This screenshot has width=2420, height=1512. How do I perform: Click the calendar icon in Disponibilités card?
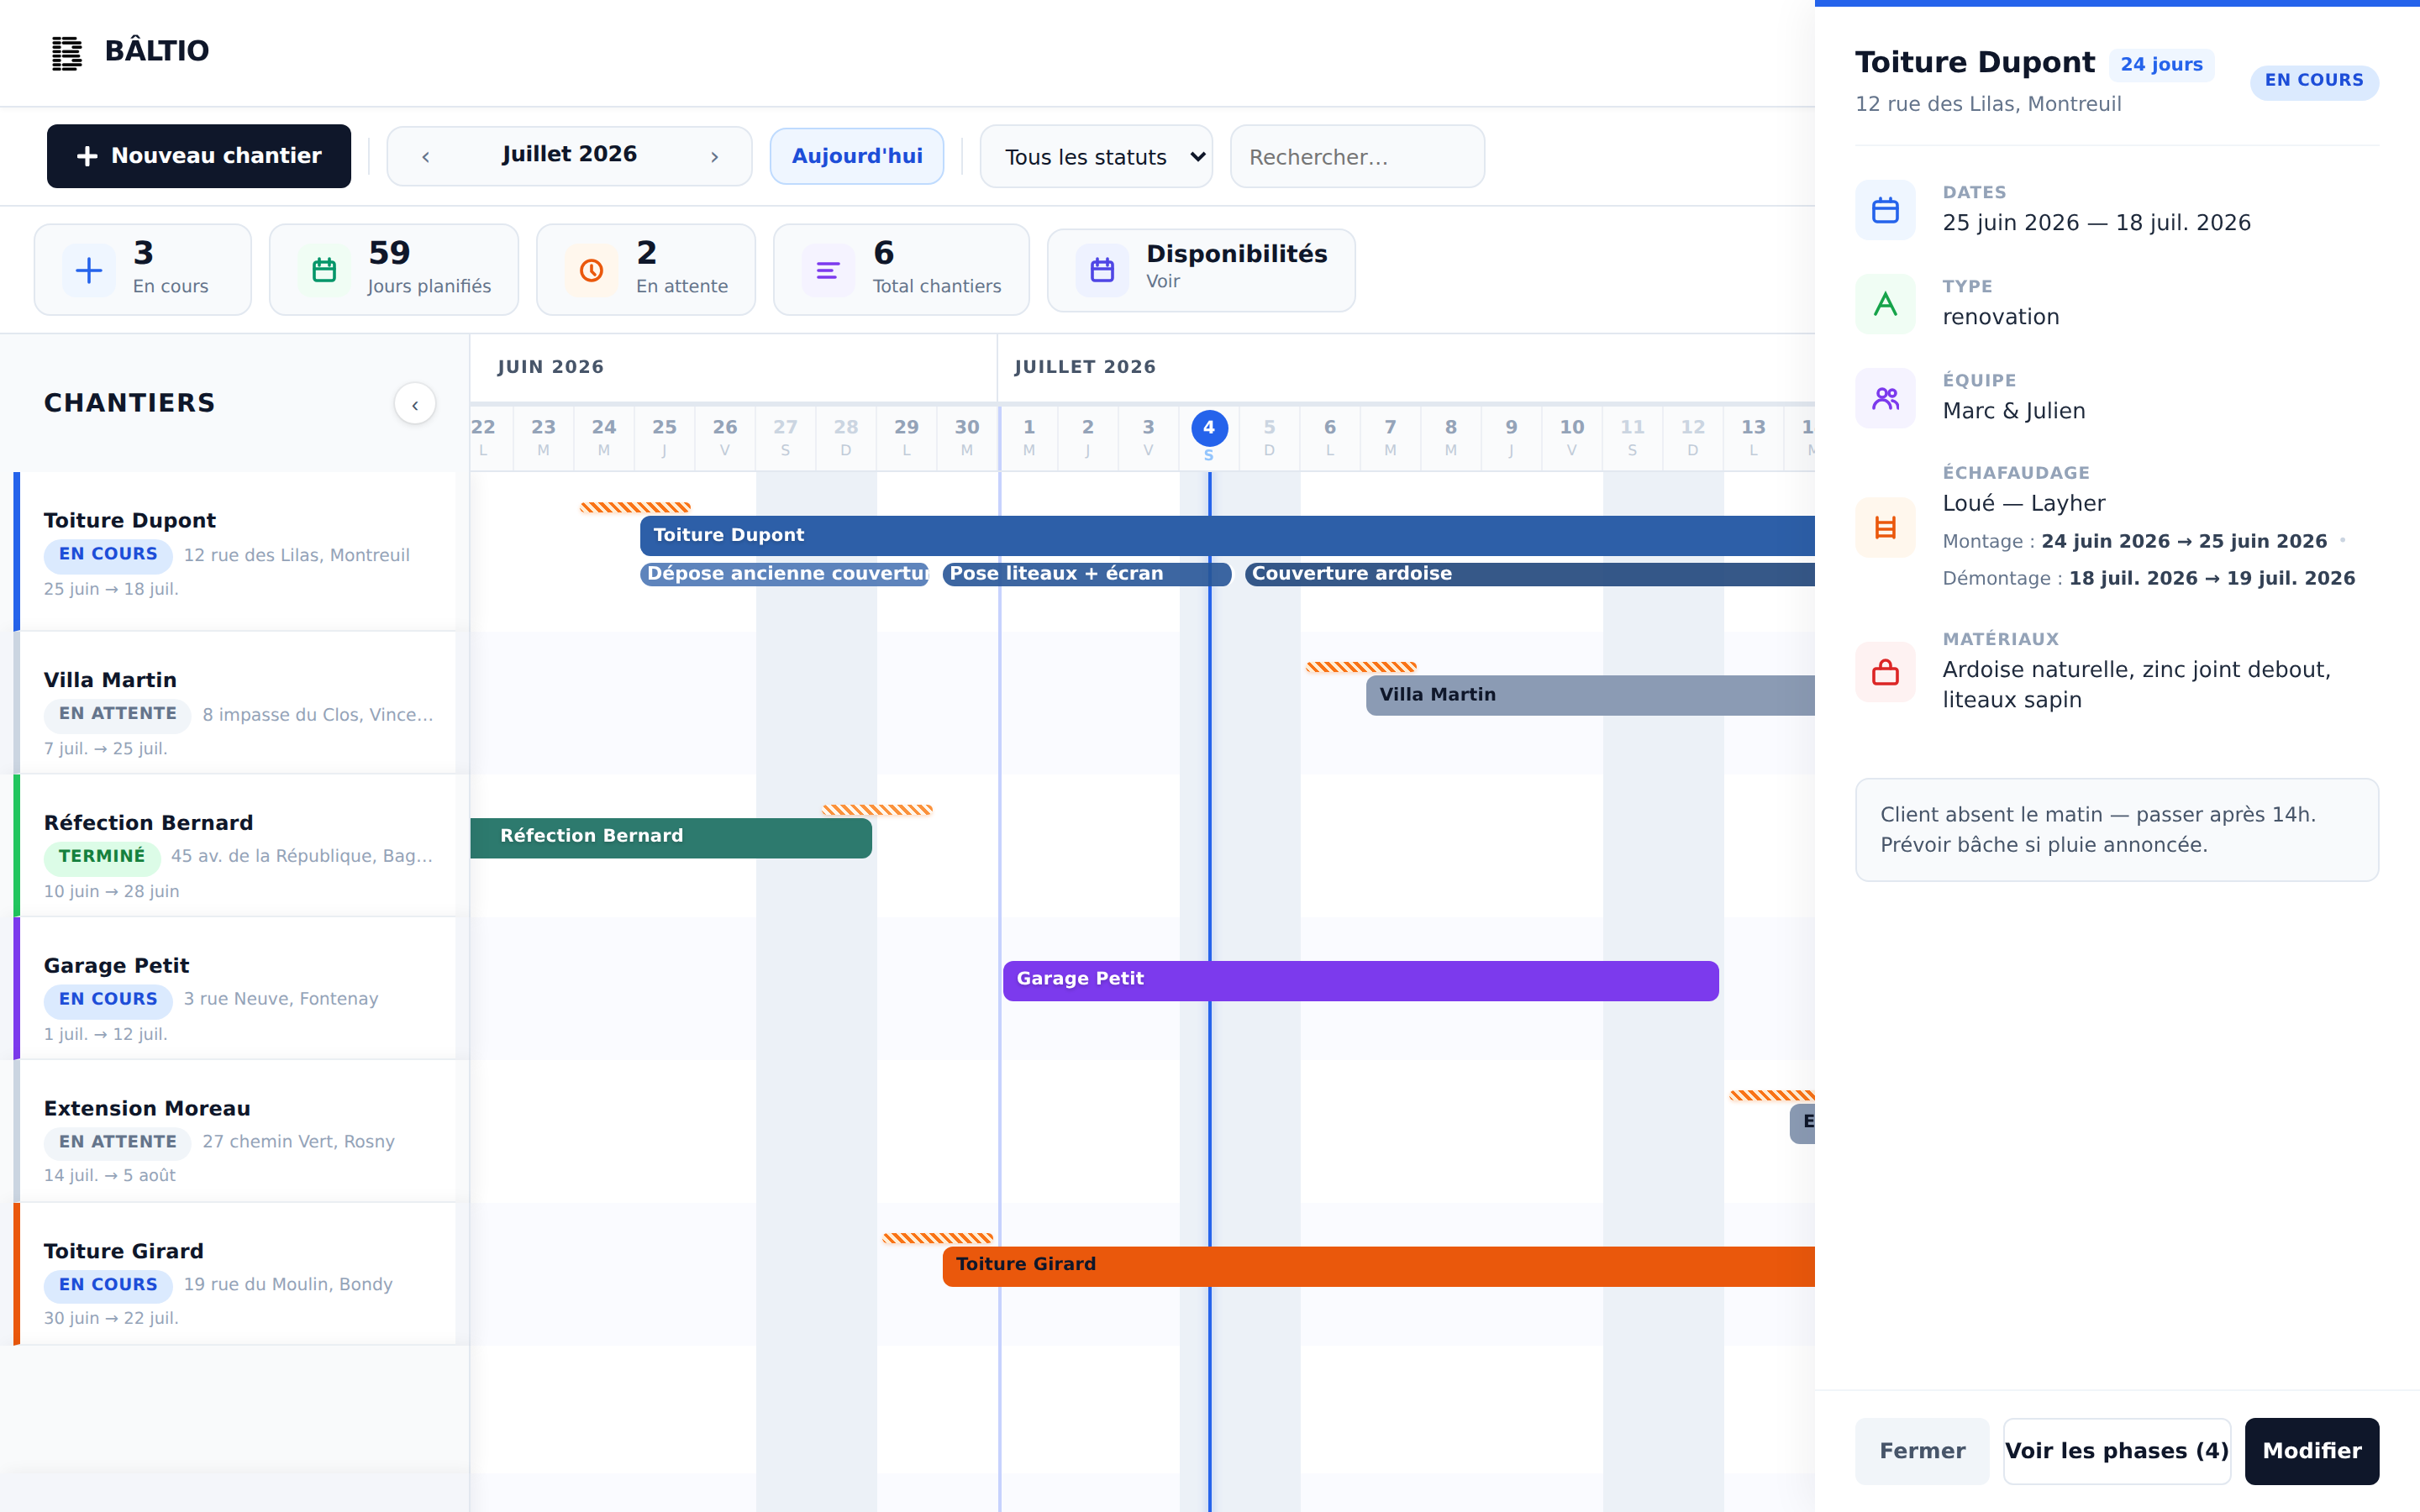coord(1102,270)
